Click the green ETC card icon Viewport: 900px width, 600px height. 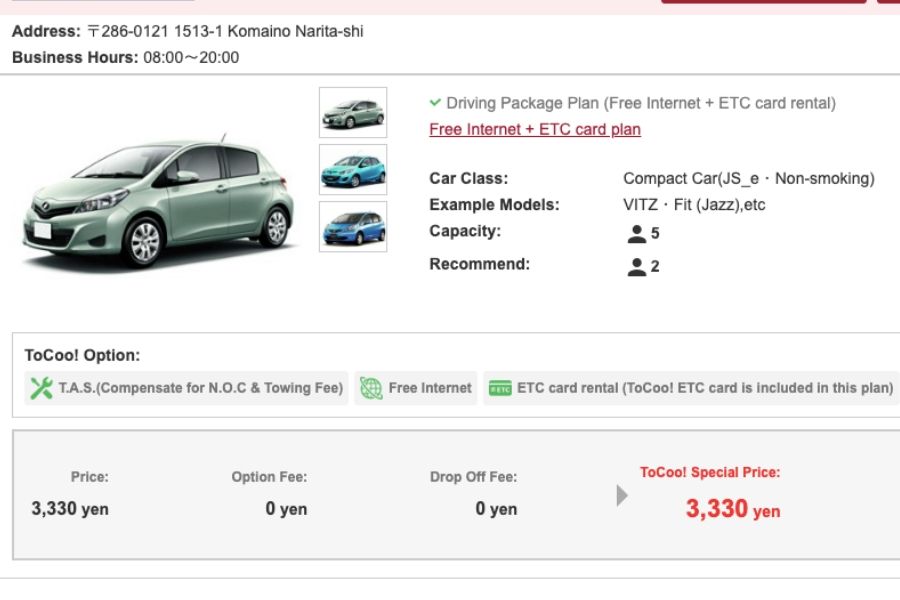(x=500, y=389)
